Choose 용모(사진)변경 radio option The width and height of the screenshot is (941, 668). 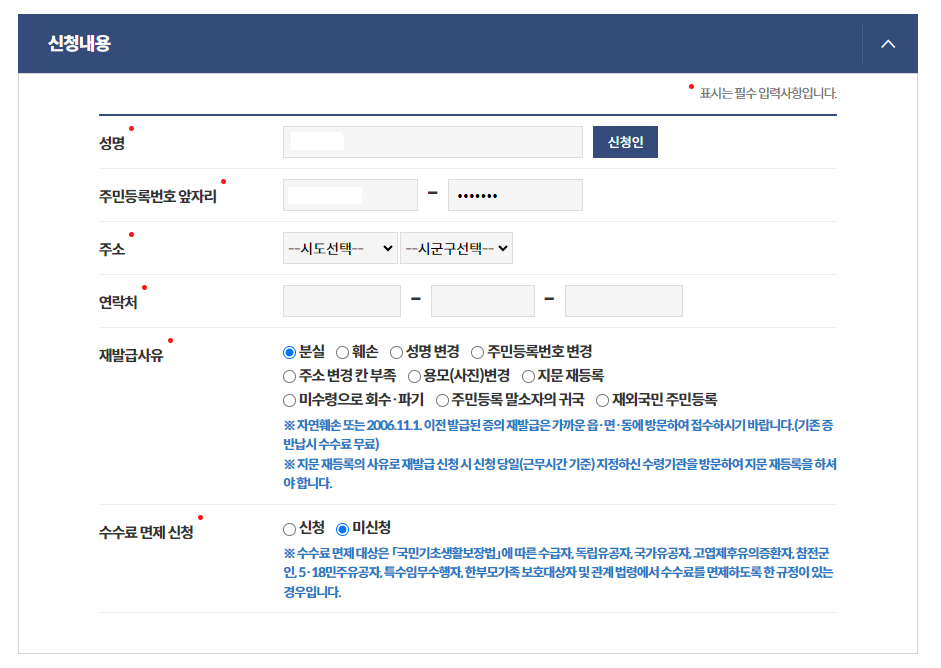[x=414, y=376]
